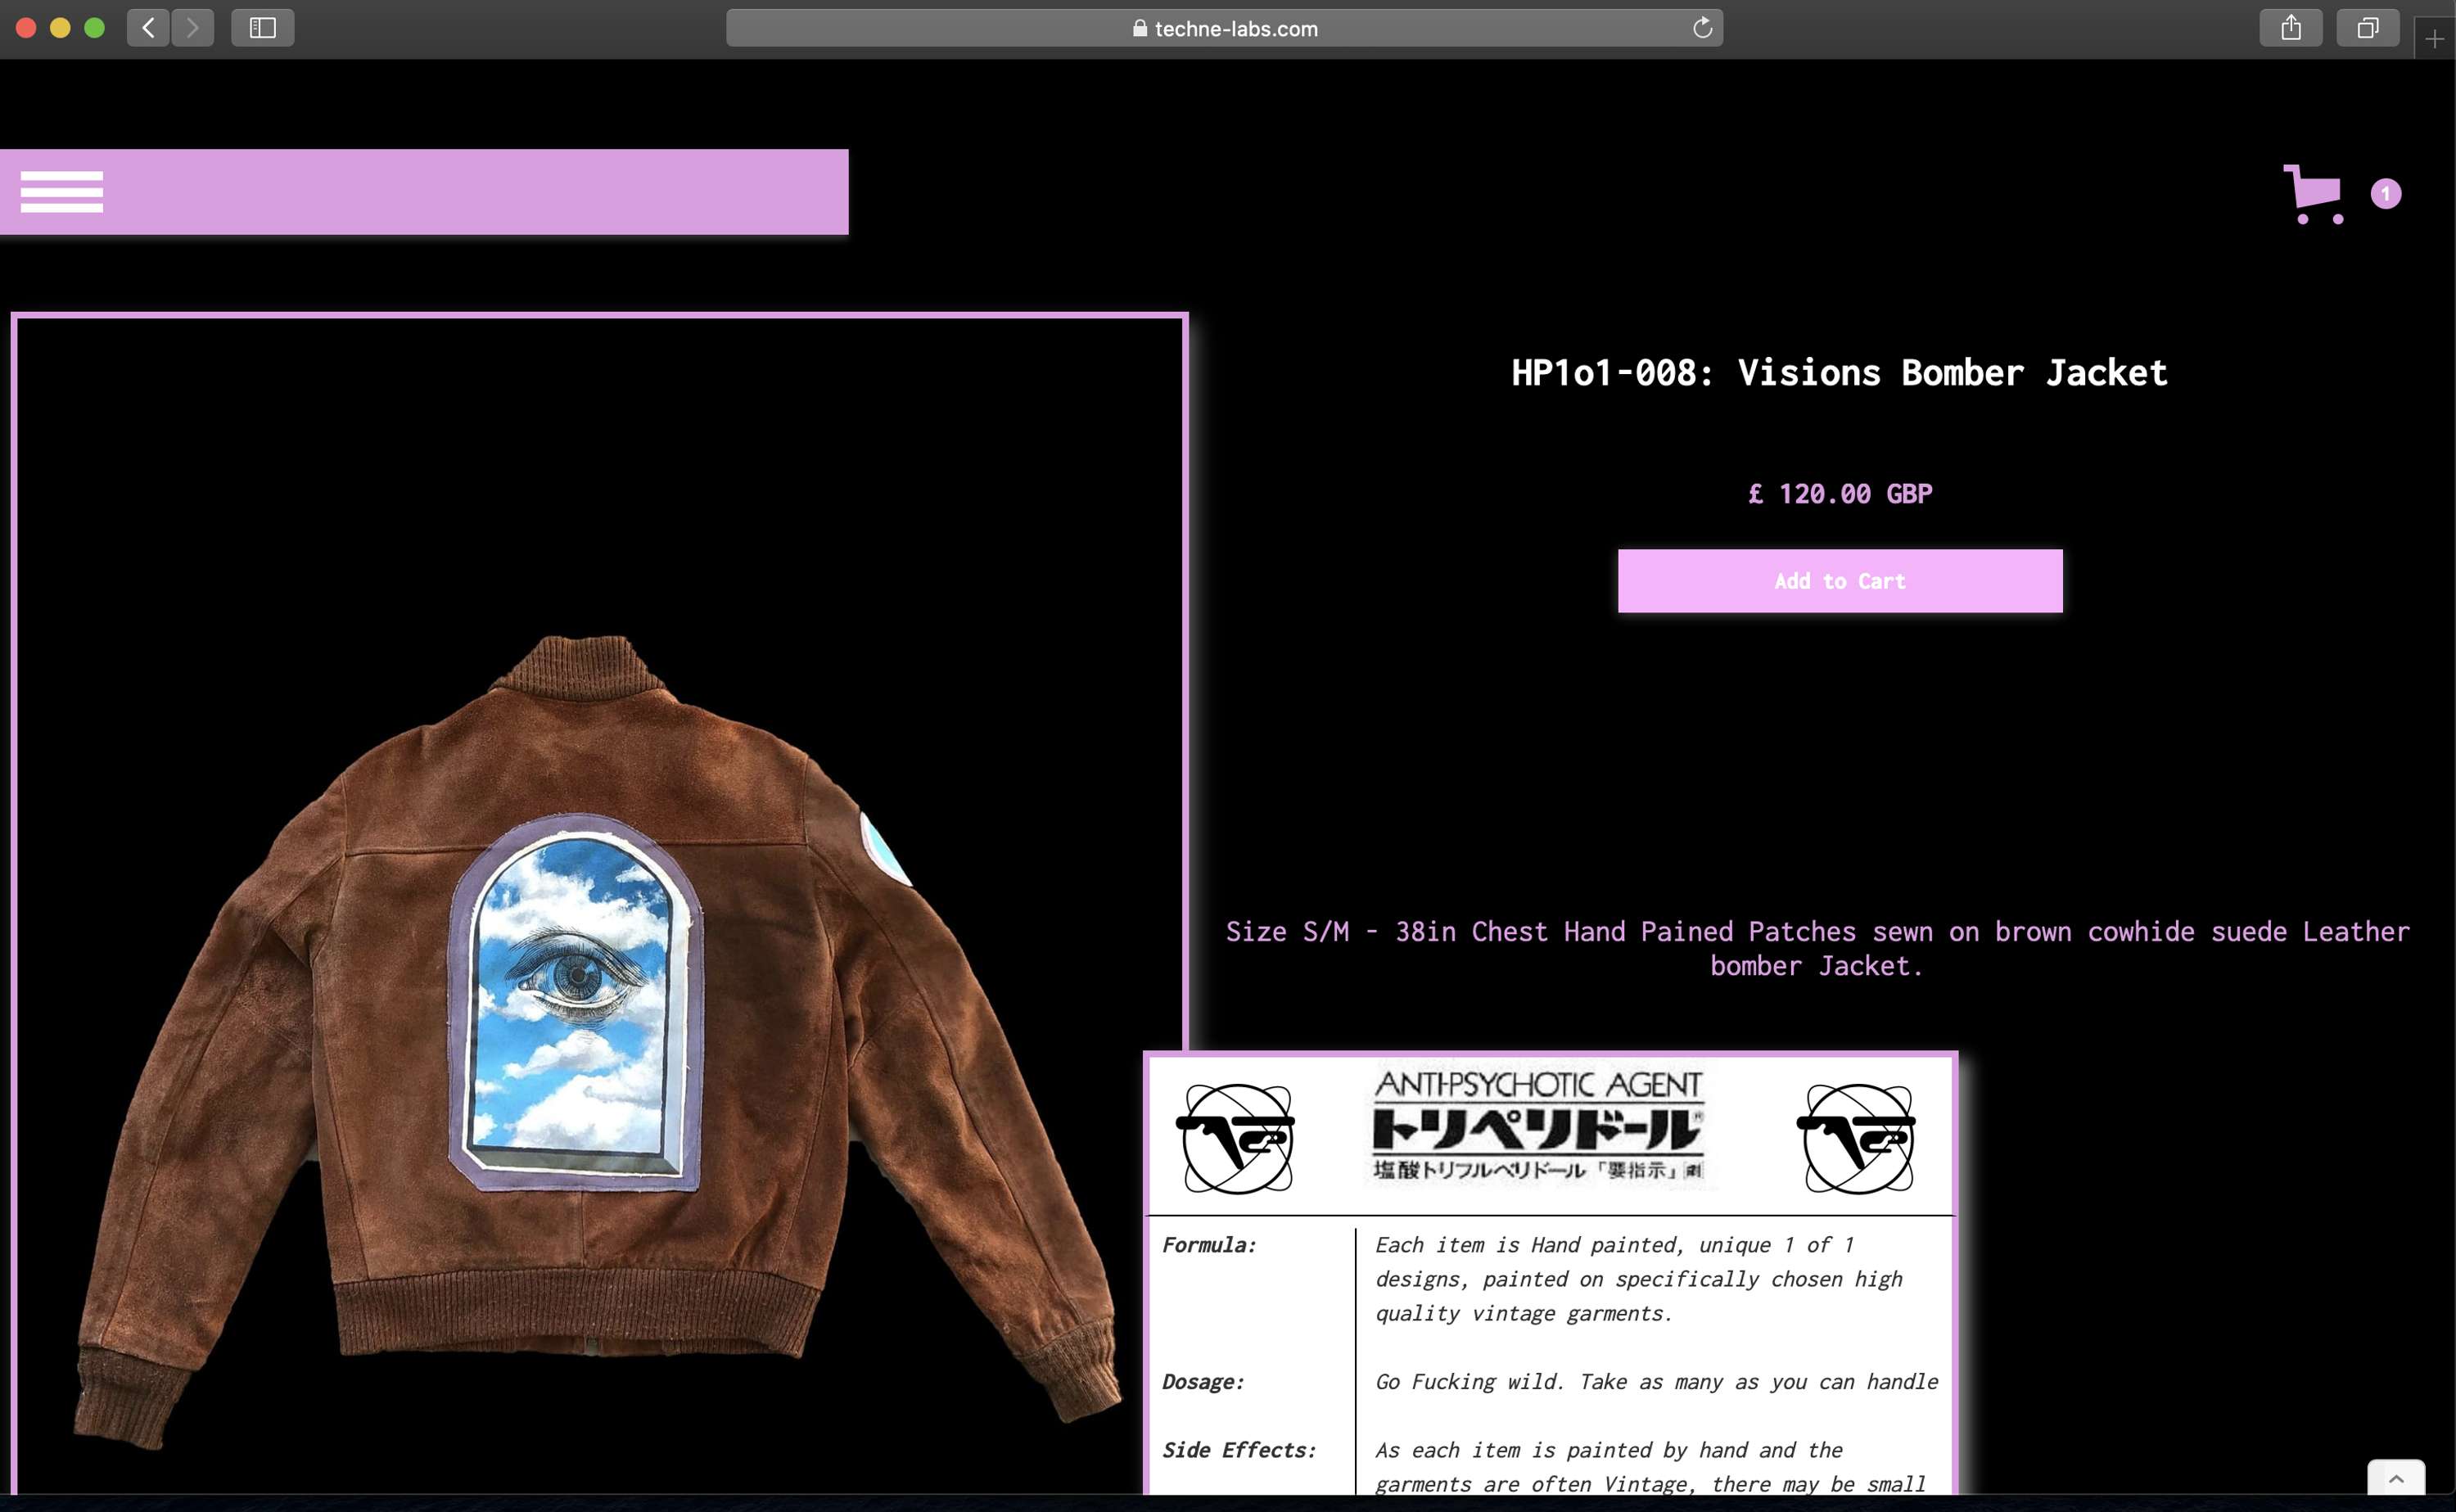Click the 'HP1o1-008: Visions Bomber Jacket' title

click(1839, 372)
